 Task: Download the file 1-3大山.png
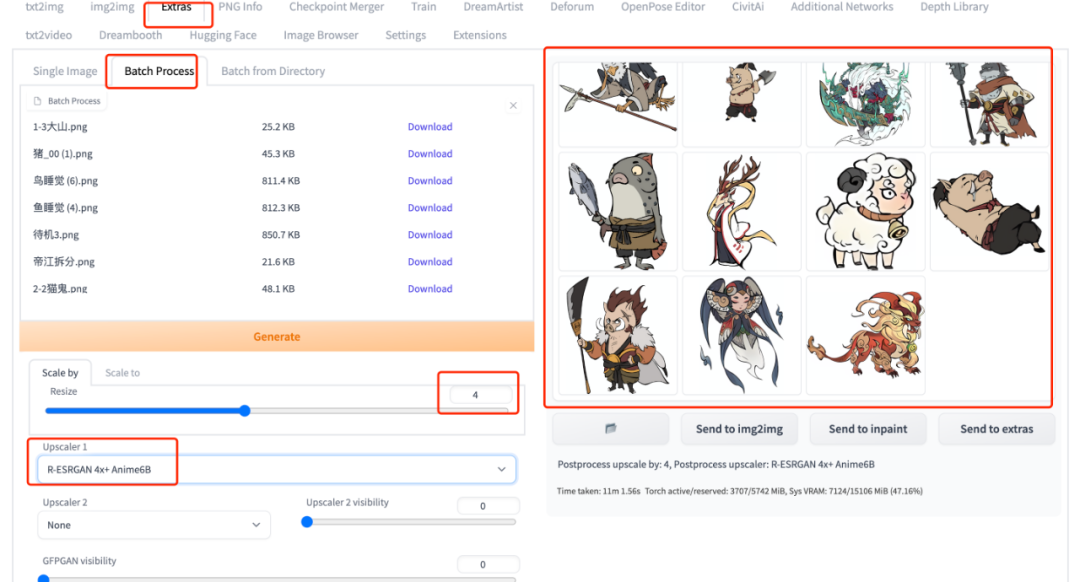pyautogui.click(x=430, y=127)
